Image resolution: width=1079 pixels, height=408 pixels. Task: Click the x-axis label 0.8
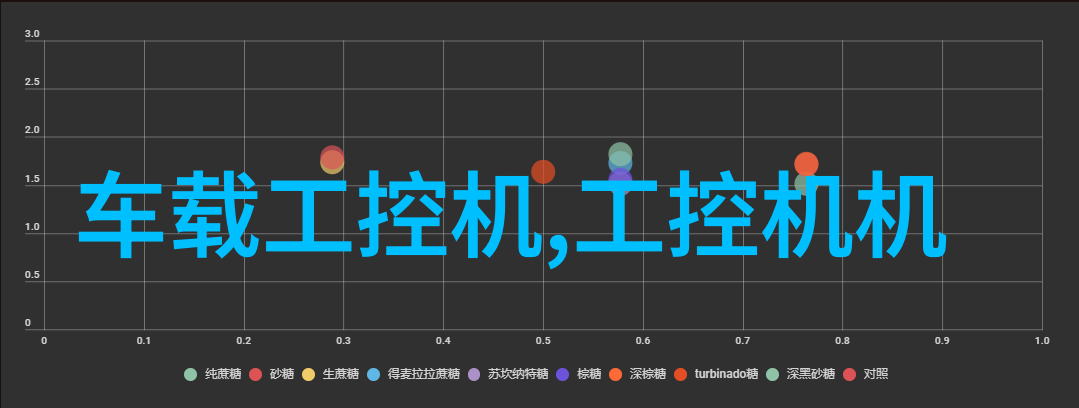click(842, 341)
